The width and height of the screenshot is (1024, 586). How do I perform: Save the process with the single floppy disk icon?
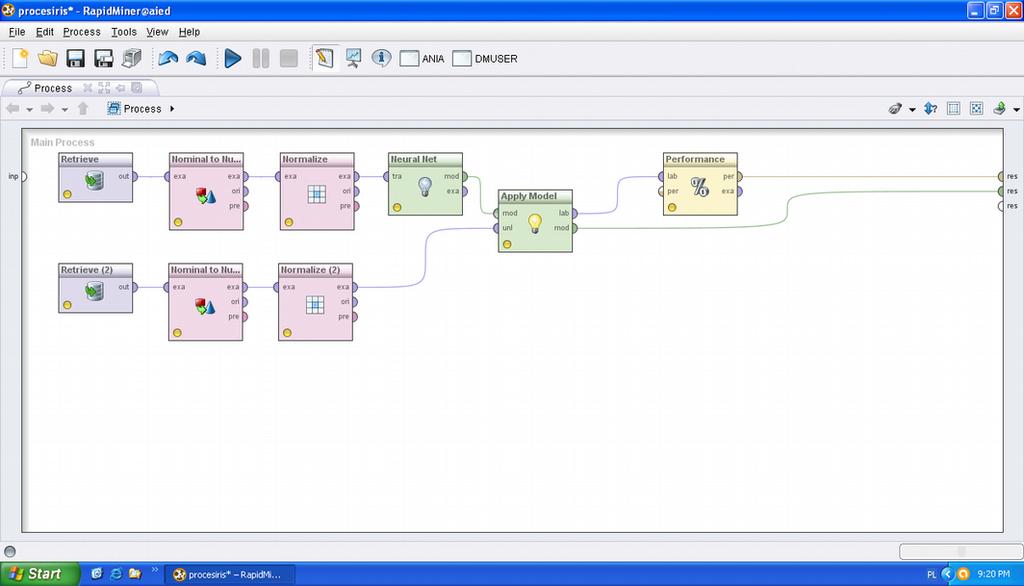click(76, 58)
